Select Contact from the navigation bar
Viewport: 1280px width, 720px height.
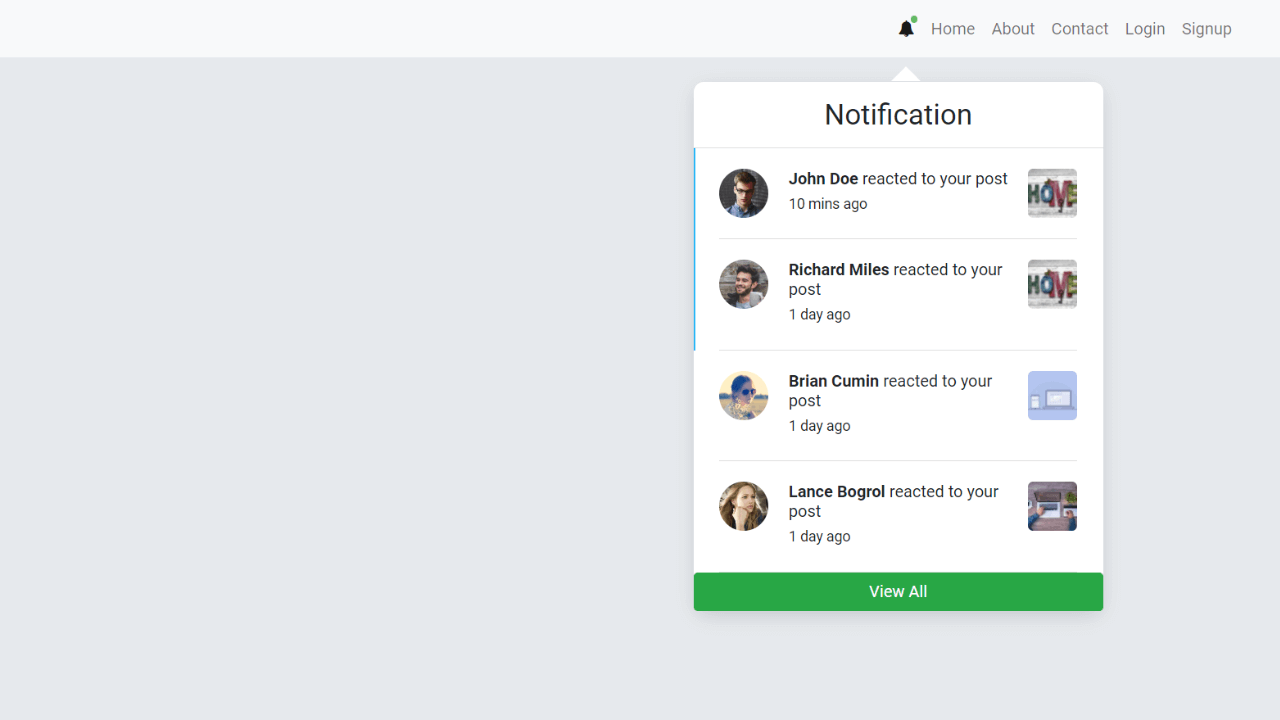1079,29
